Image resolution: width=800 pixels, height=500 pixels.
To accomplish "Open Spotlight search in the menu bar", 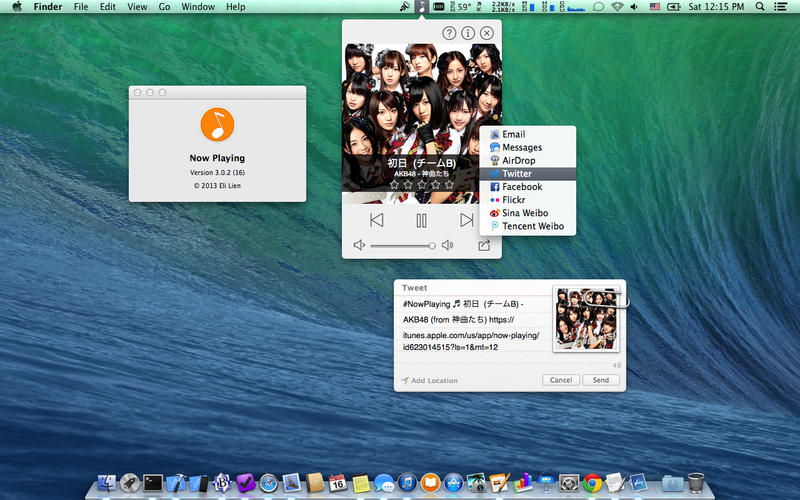I will [x=760, y=7].
